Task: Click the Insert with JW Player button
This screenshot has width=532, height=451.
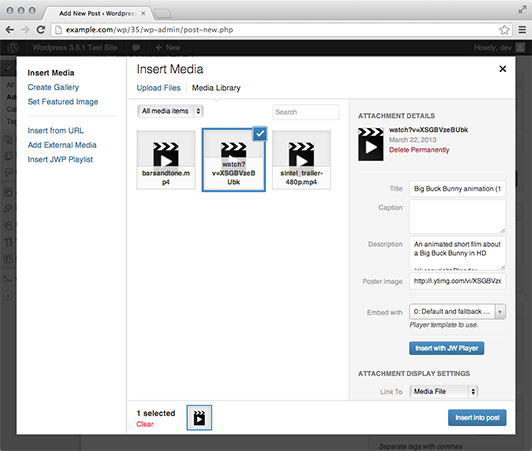Action: click(446, 348)
